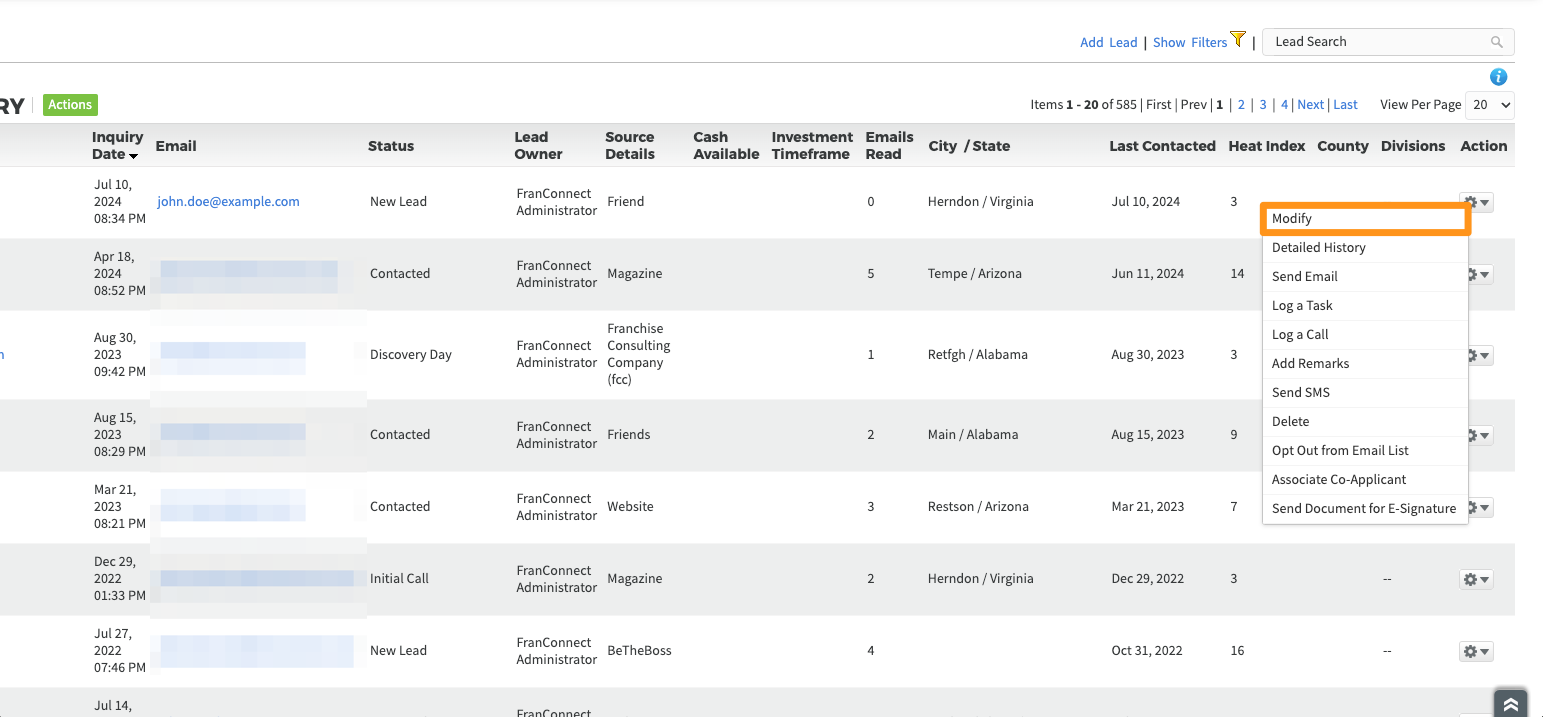The image size is (1543, 717).
Task: Open gear menu for Dec 29, 2022 lead
Action: tap(1476, 579)
